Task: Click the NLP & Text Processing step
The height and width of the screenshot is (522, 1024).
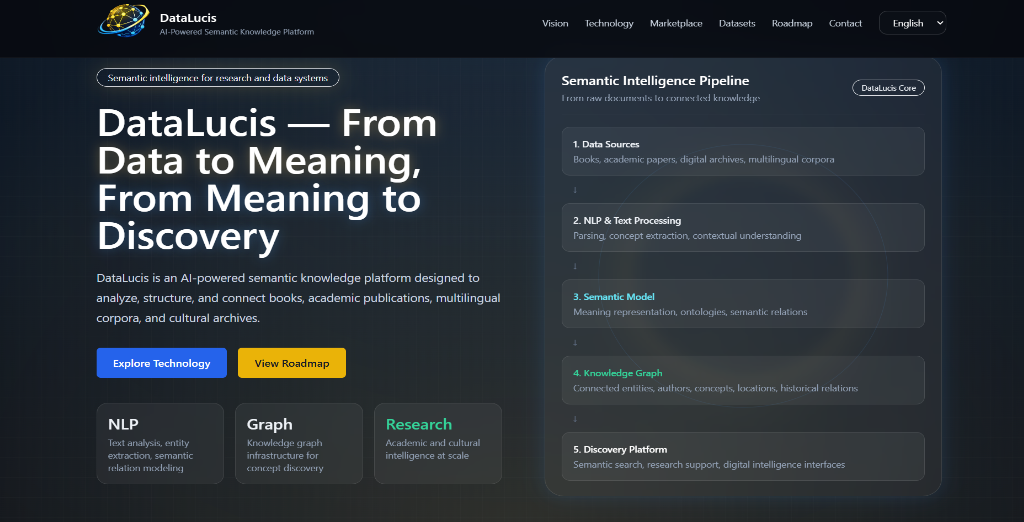Action: (x=743, y=227)
